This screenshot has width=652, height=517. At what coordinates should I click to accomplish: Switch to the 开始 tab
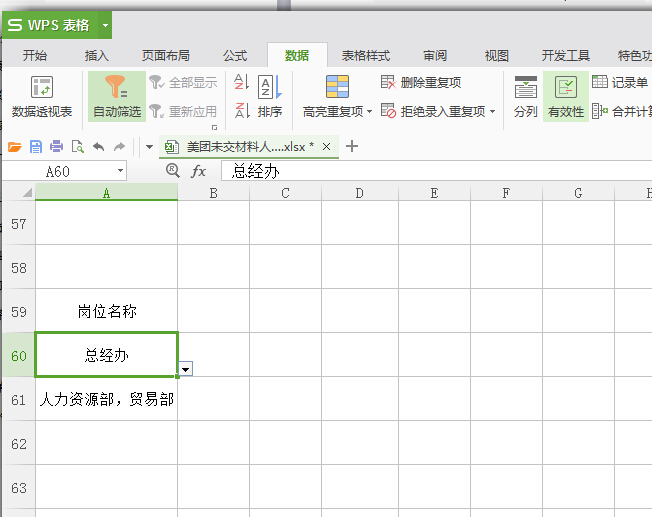(35, 55)
